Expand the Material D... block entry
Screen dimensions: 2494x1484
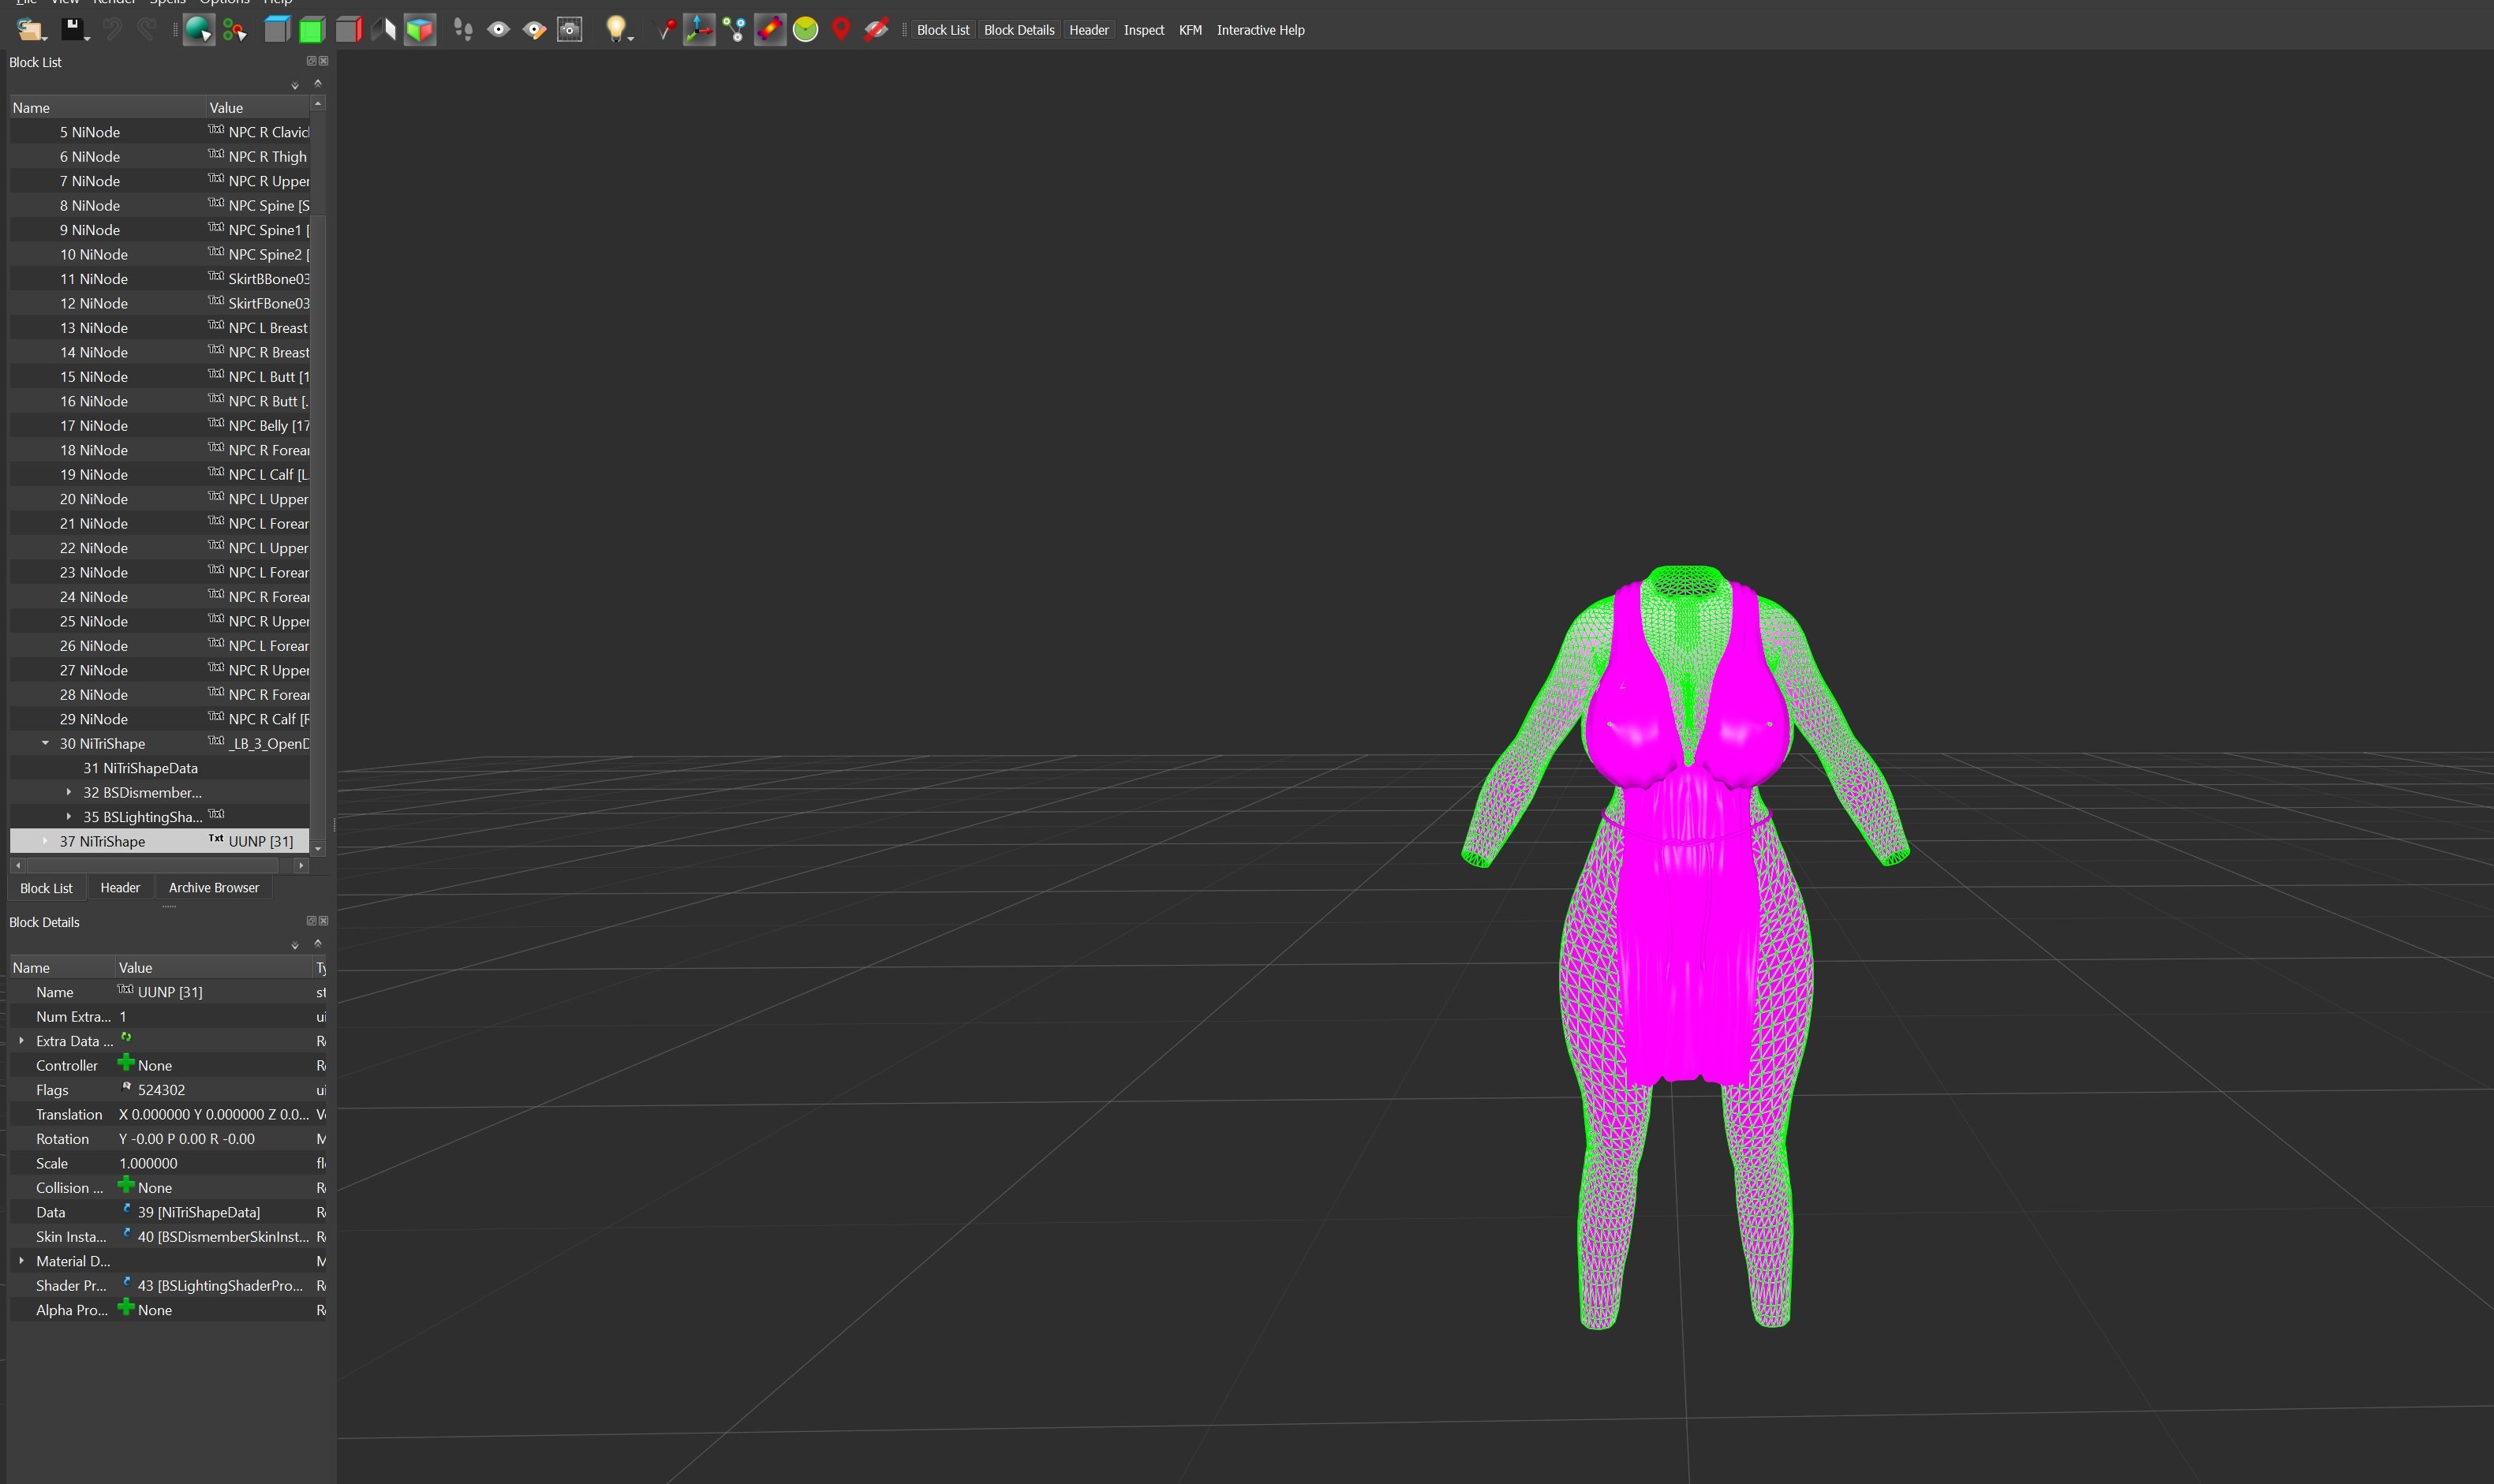pyautogui.click(x=21, y=1260)
